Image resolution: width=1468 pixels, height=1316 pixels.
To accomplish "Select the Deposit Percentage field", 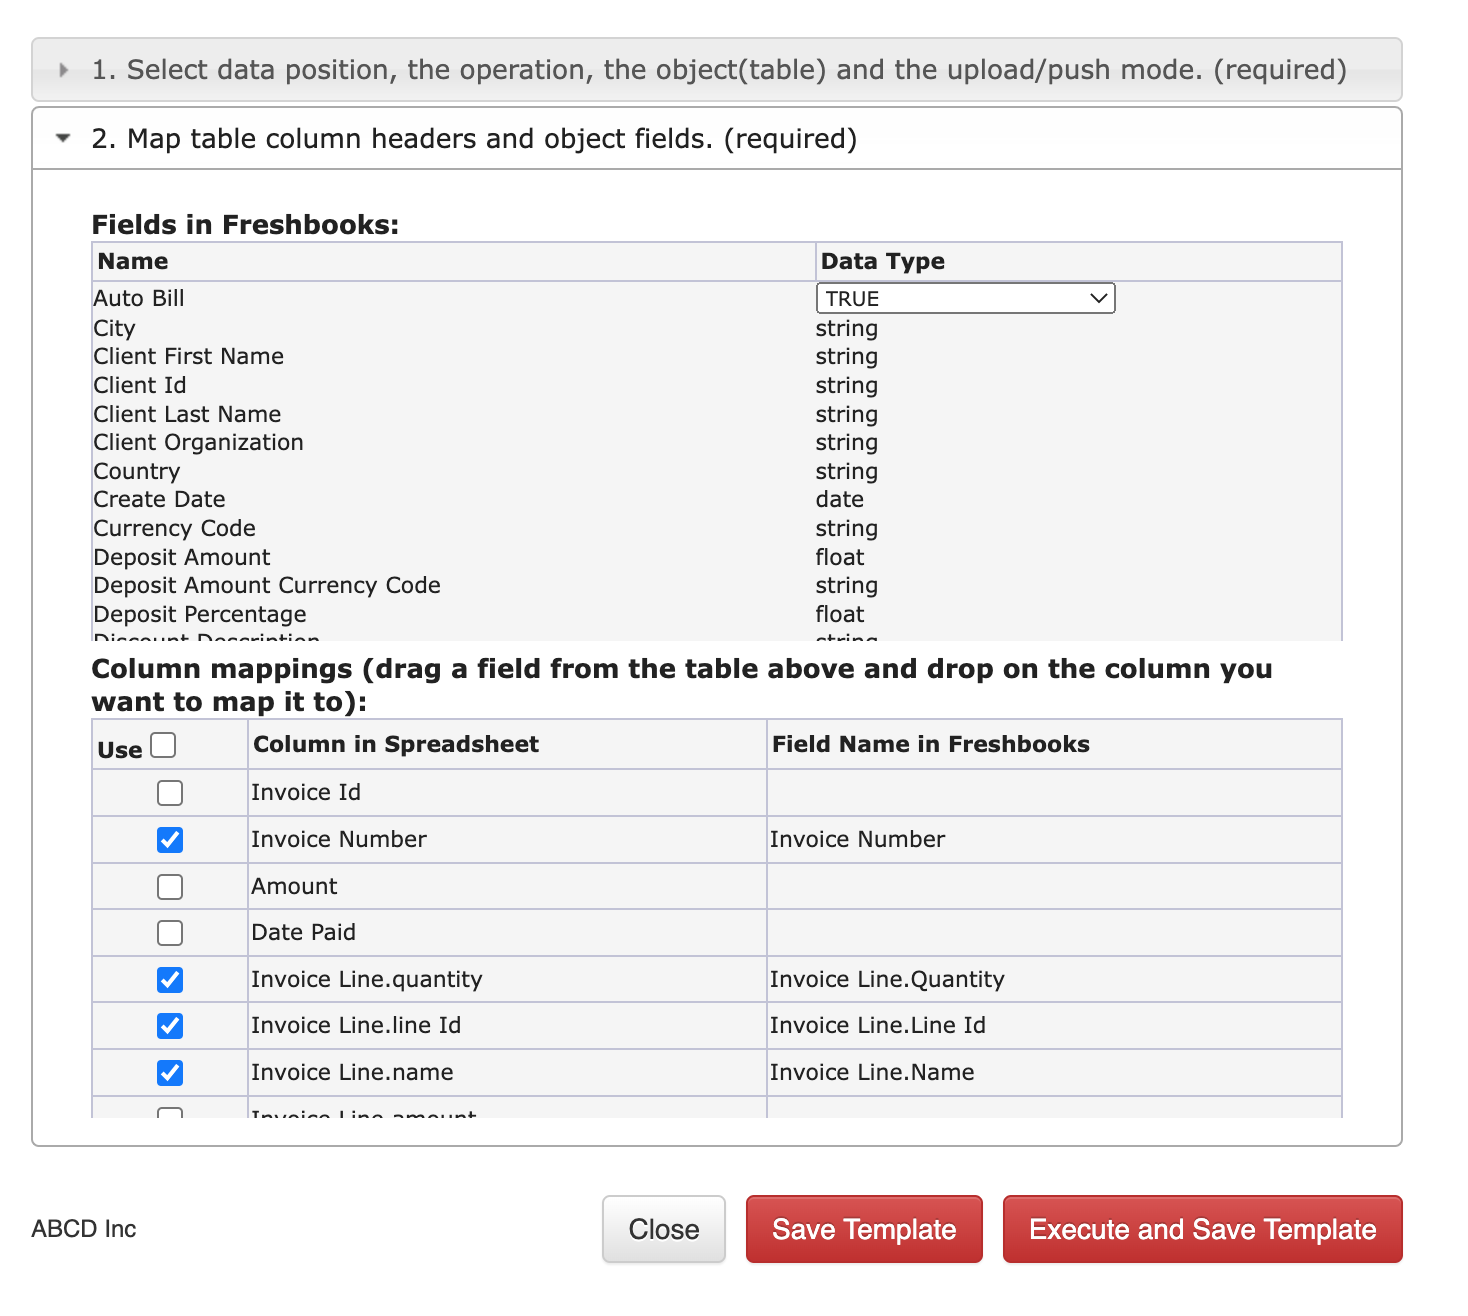I will 200,615.
